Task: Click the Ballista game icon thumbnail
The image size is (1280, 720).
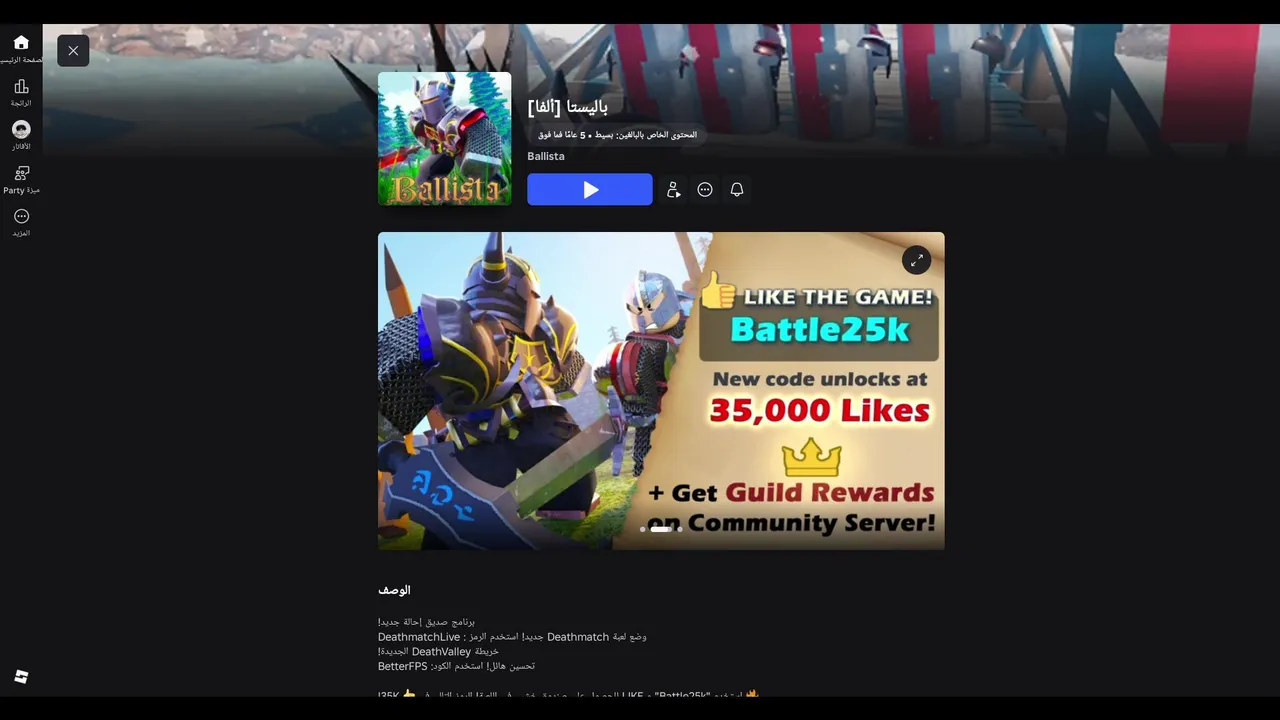Action: tap(445, 139)
